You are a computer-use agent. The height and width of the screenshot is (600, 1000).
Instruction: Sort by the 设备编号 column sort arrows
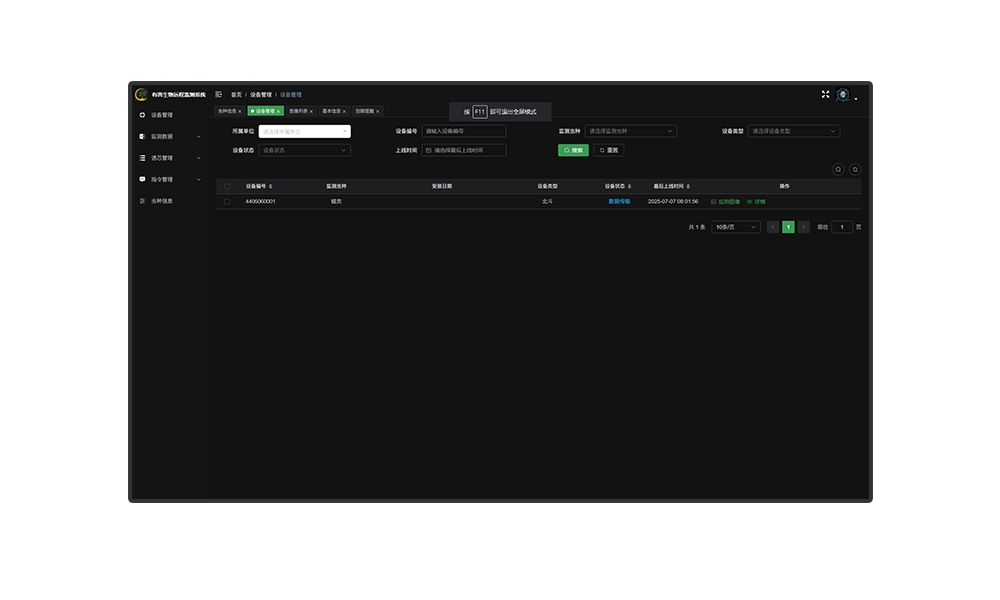tap(270, 186)
